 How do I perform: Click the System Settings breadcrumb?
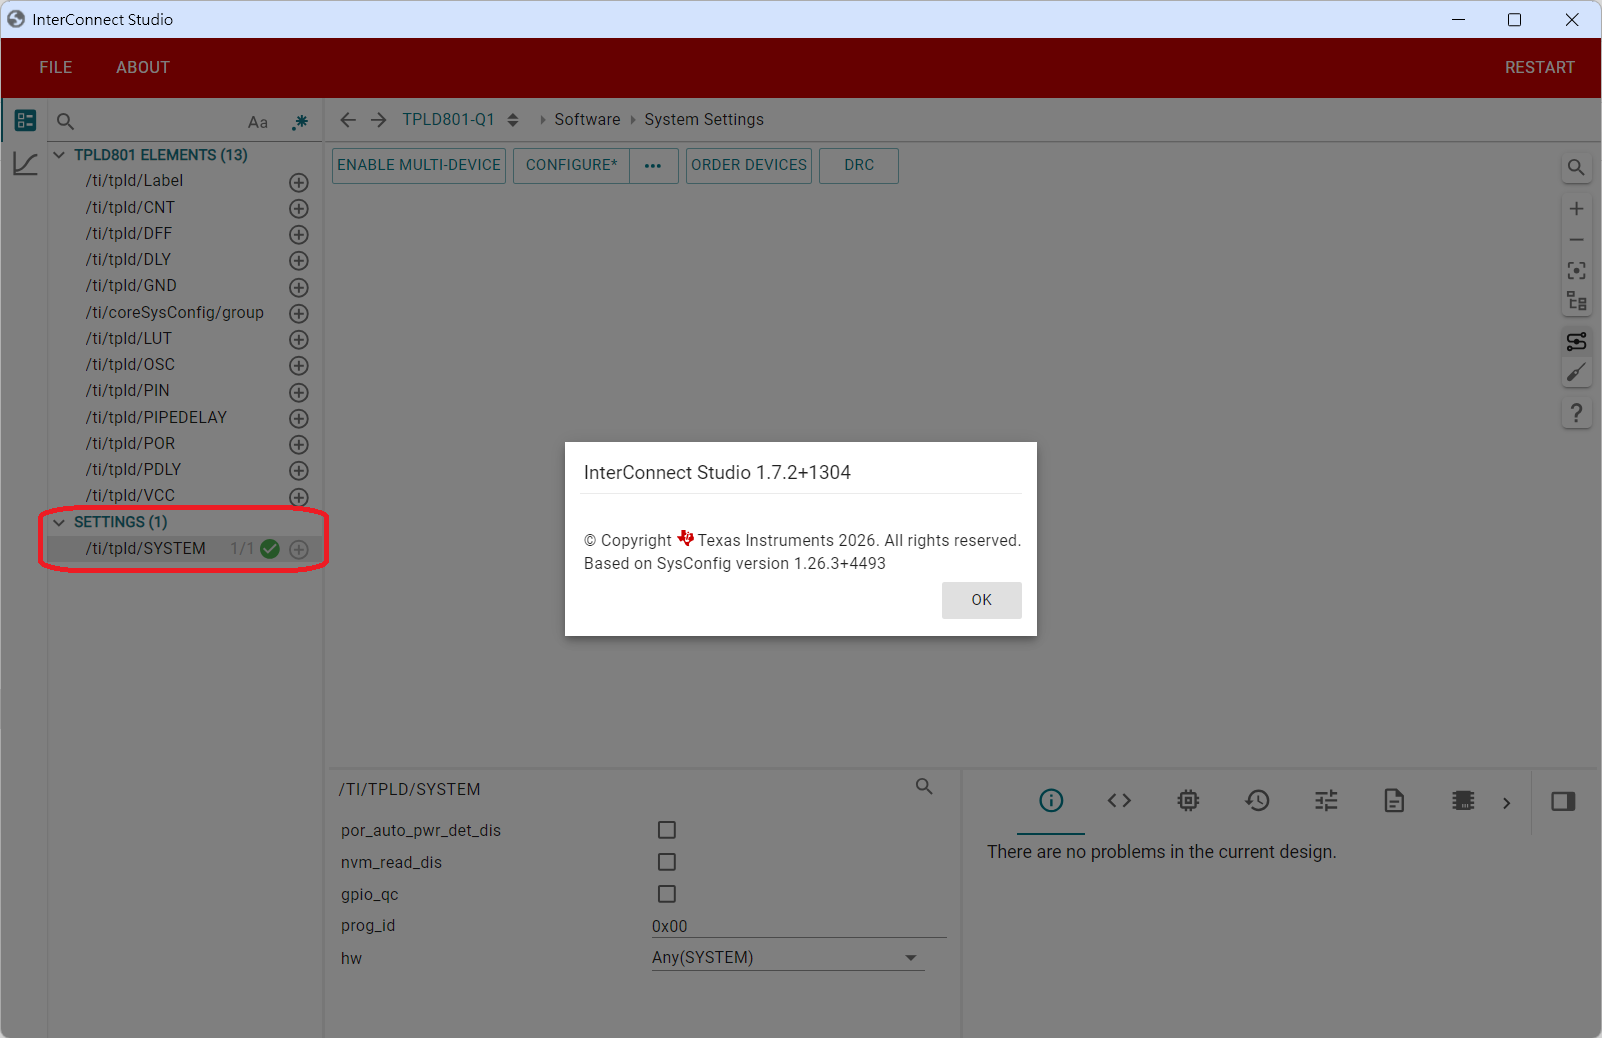(704, 120)
